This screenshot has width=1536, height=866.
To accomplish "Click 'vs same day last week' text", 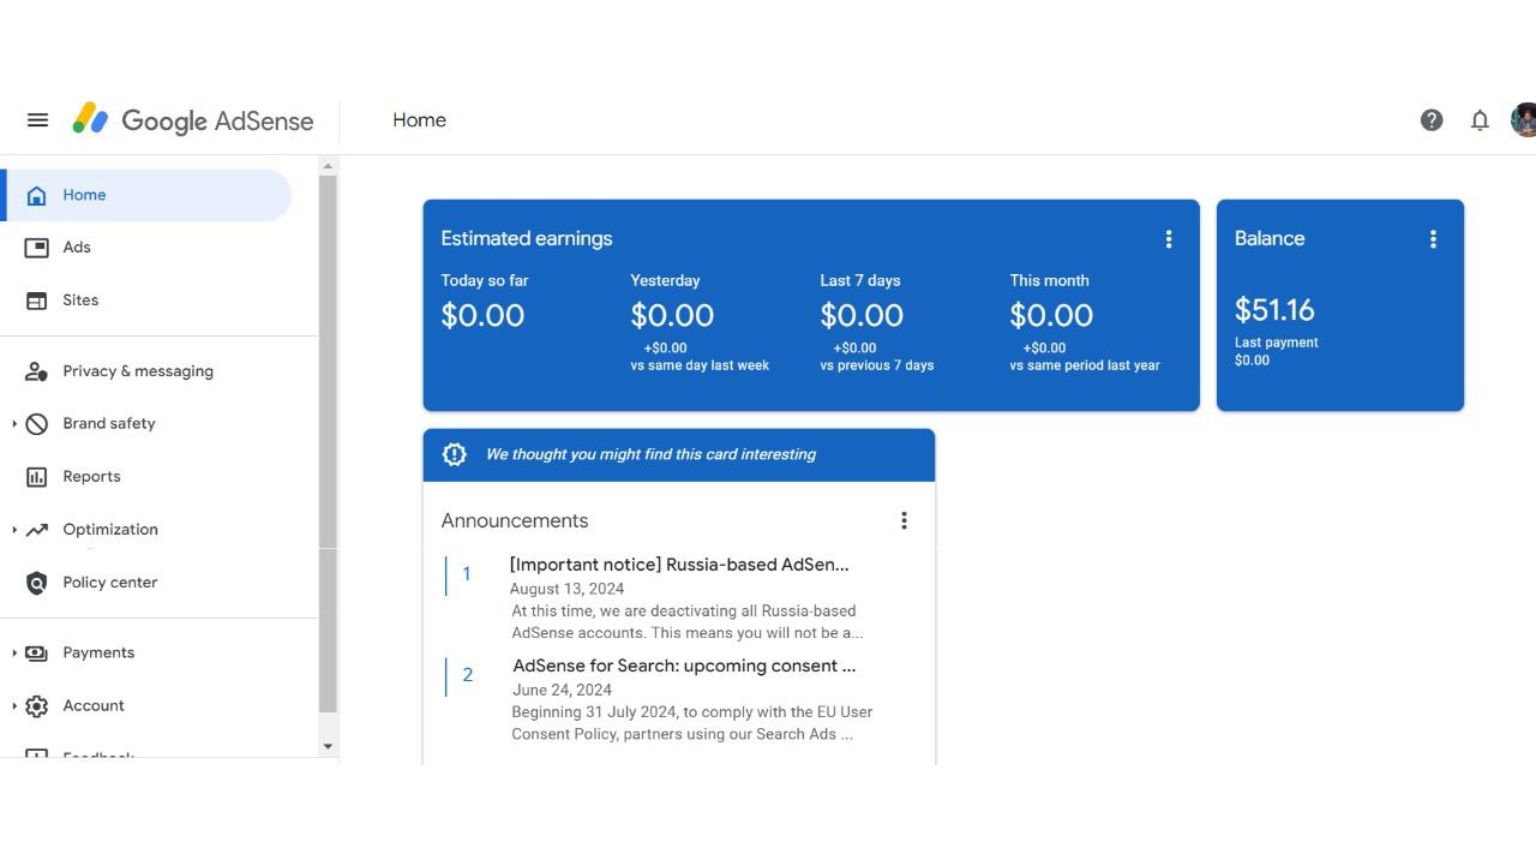I will (x=700, y=366).
